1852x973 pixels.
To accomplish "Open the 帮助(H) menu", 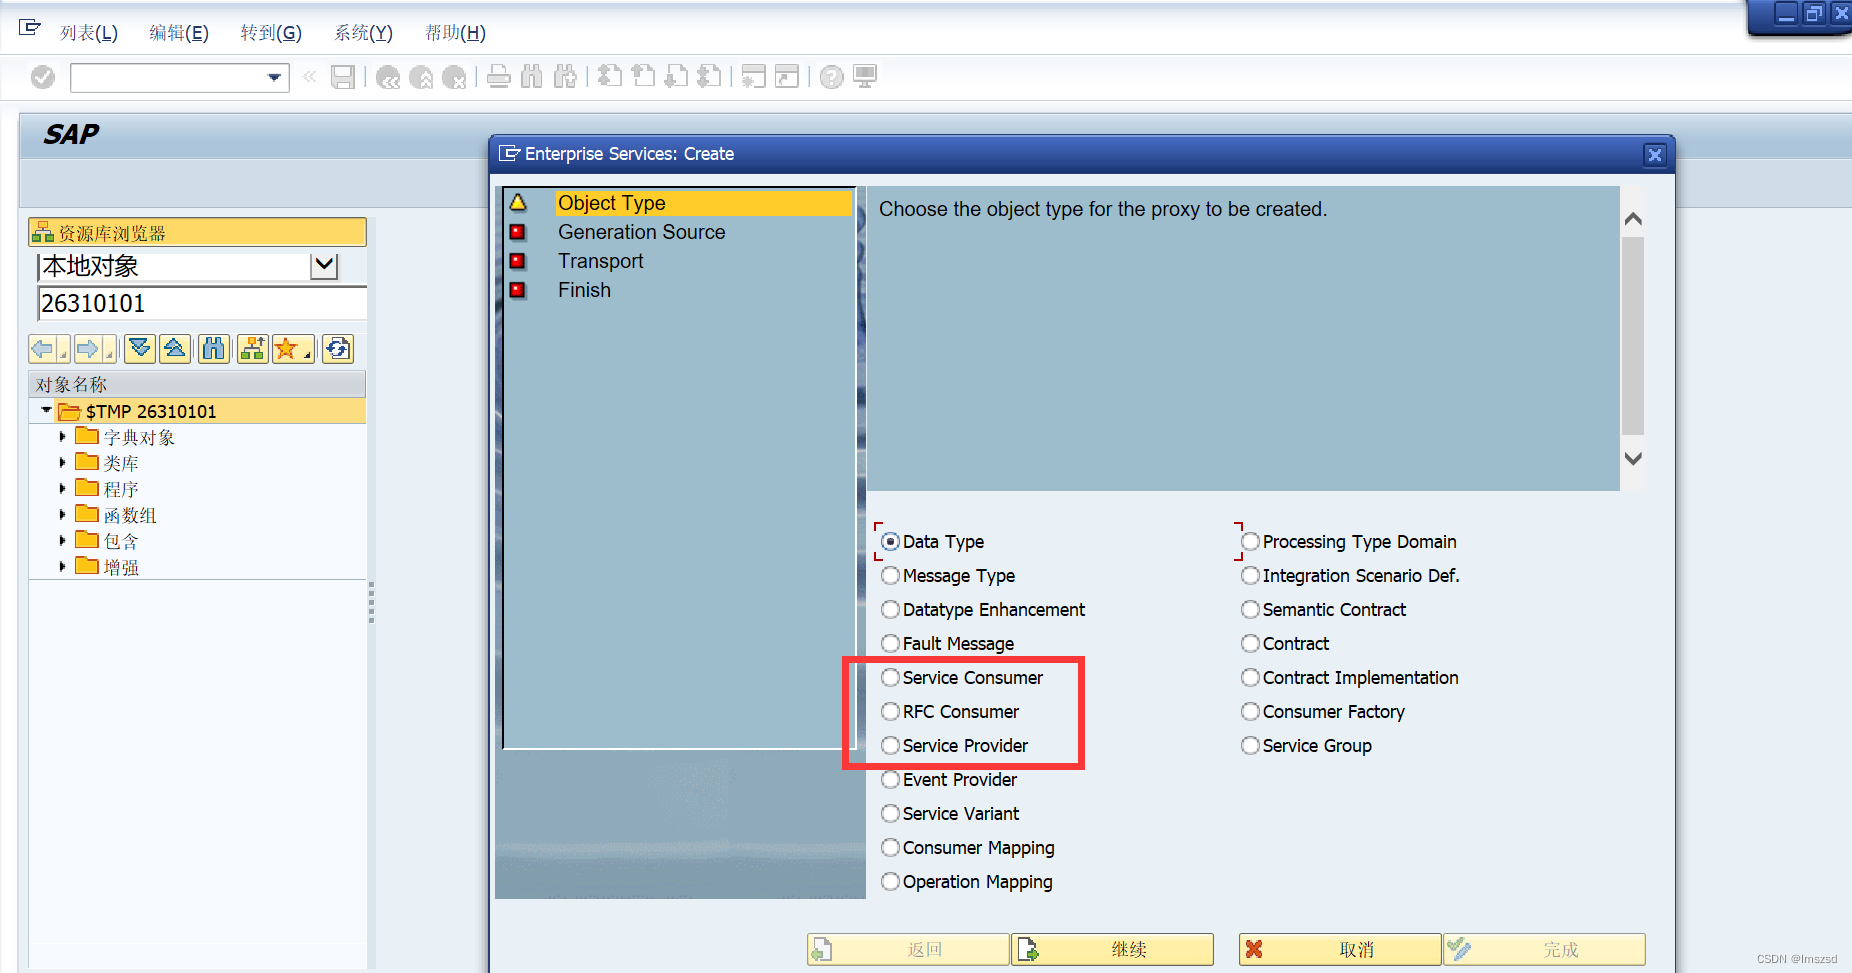I will coord(456,33).
